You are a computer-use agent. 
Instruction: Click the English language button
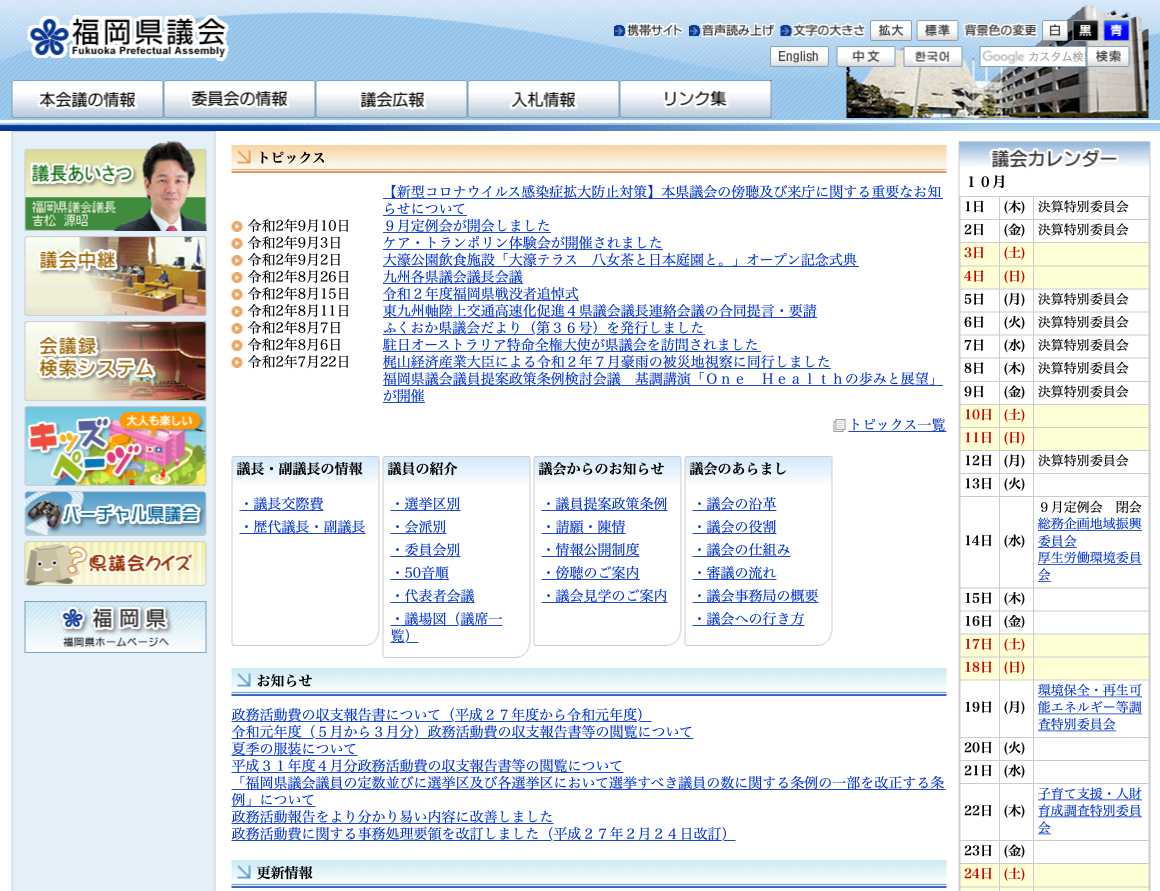(798, 57)
